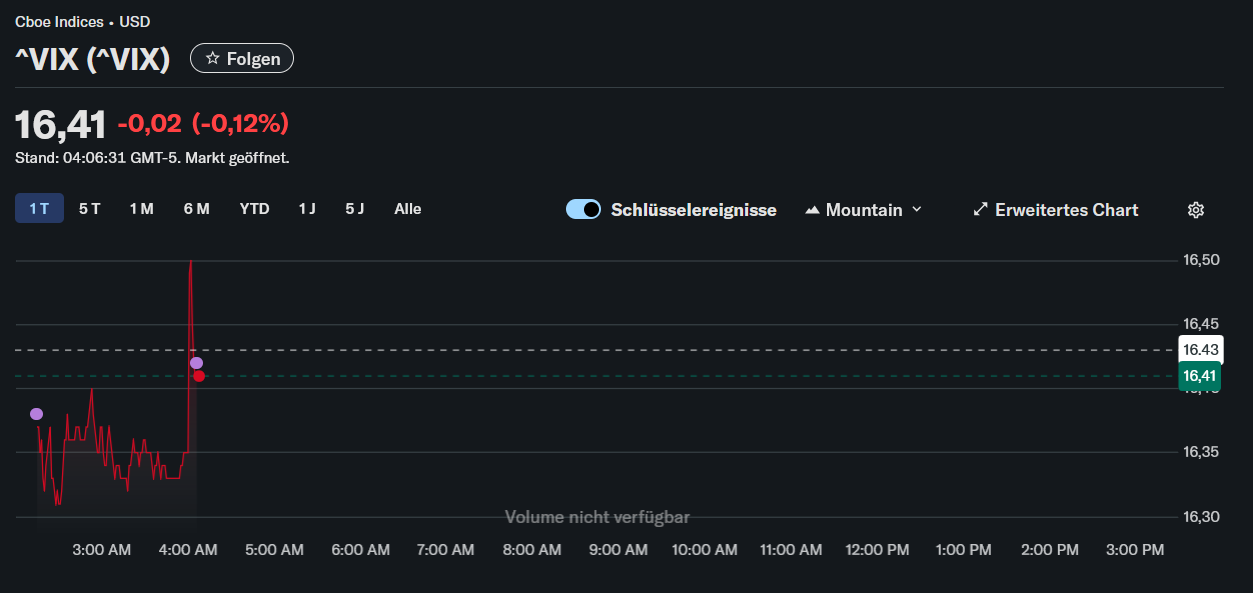Click the Schlüsselereignisse label
This screenshot has height=593, width=1253.
point(694,210)
